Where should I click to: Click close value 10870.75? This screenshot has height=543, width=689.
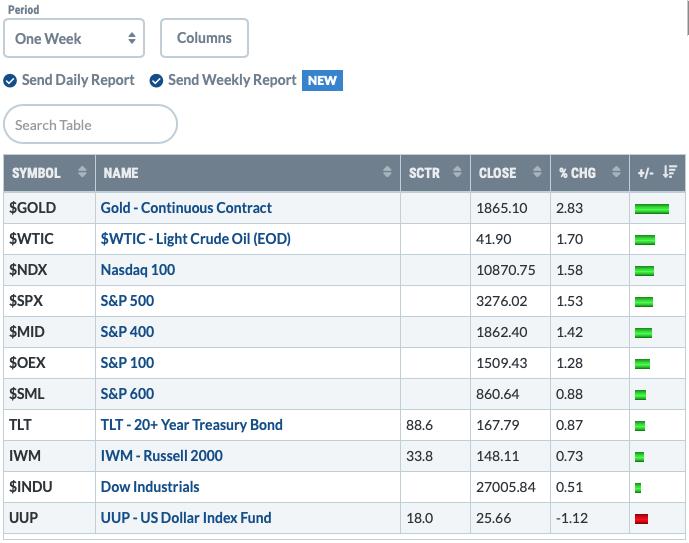pyautogui.click(x=506, y=270)
